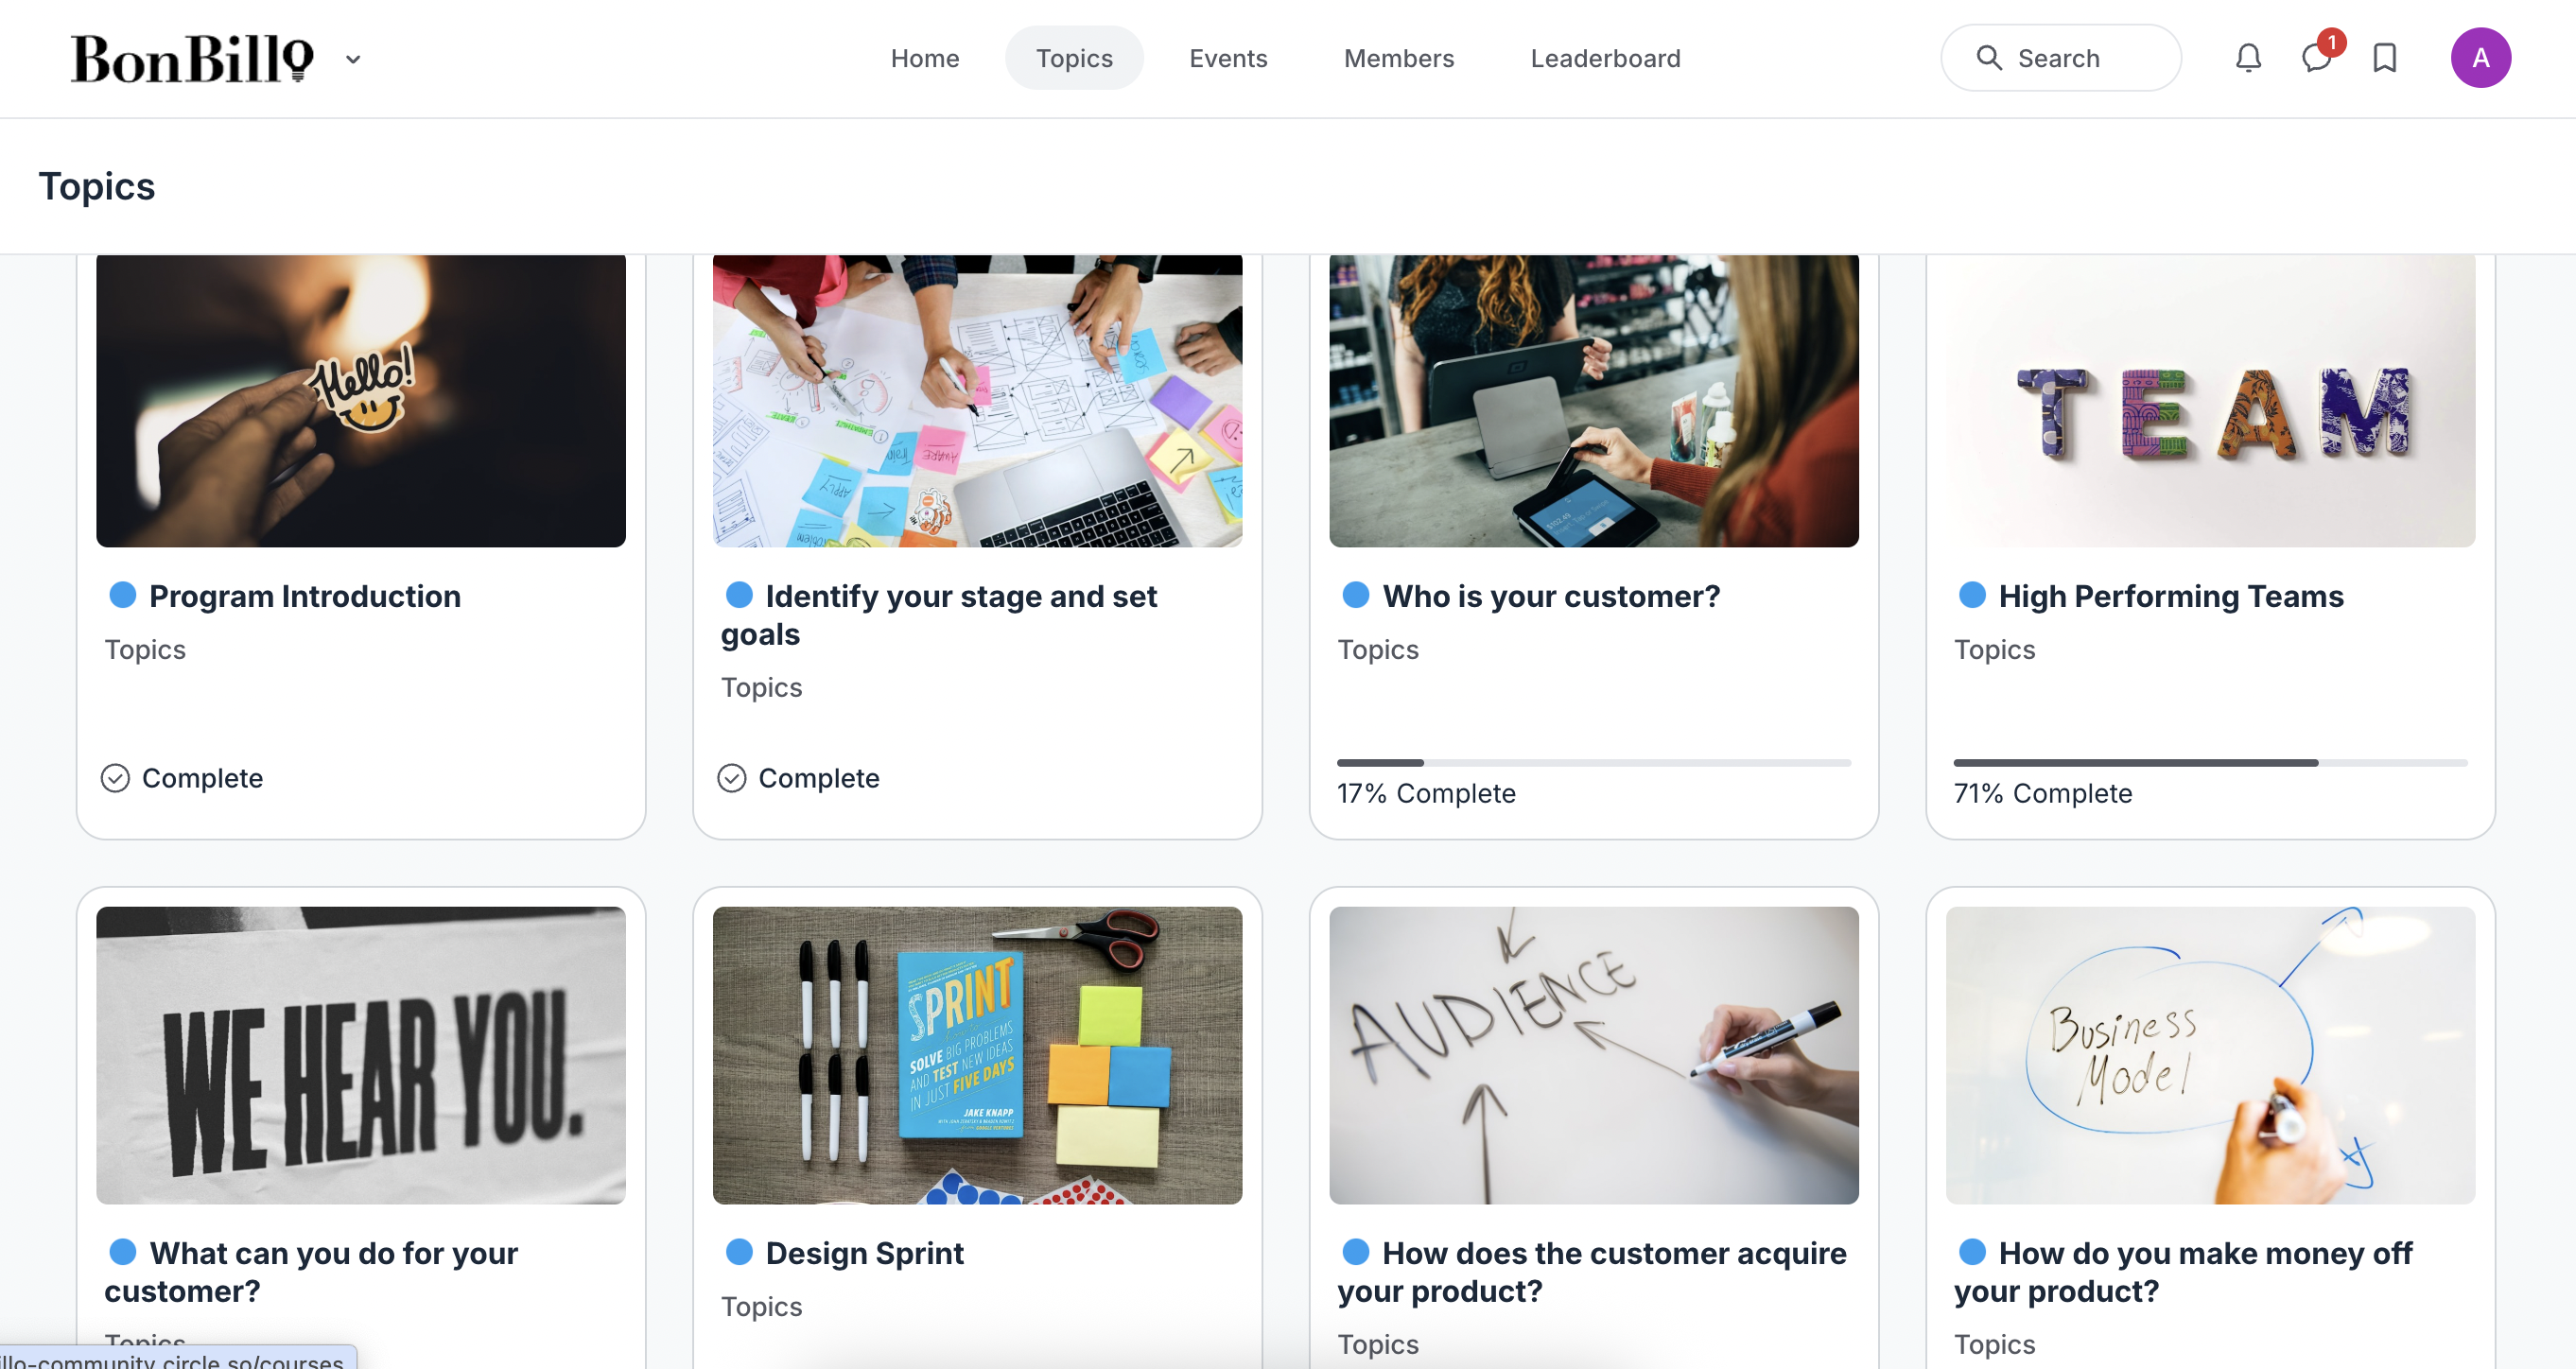
Task: Click the magnifying glass search icon
Action: click(1988, 58)
